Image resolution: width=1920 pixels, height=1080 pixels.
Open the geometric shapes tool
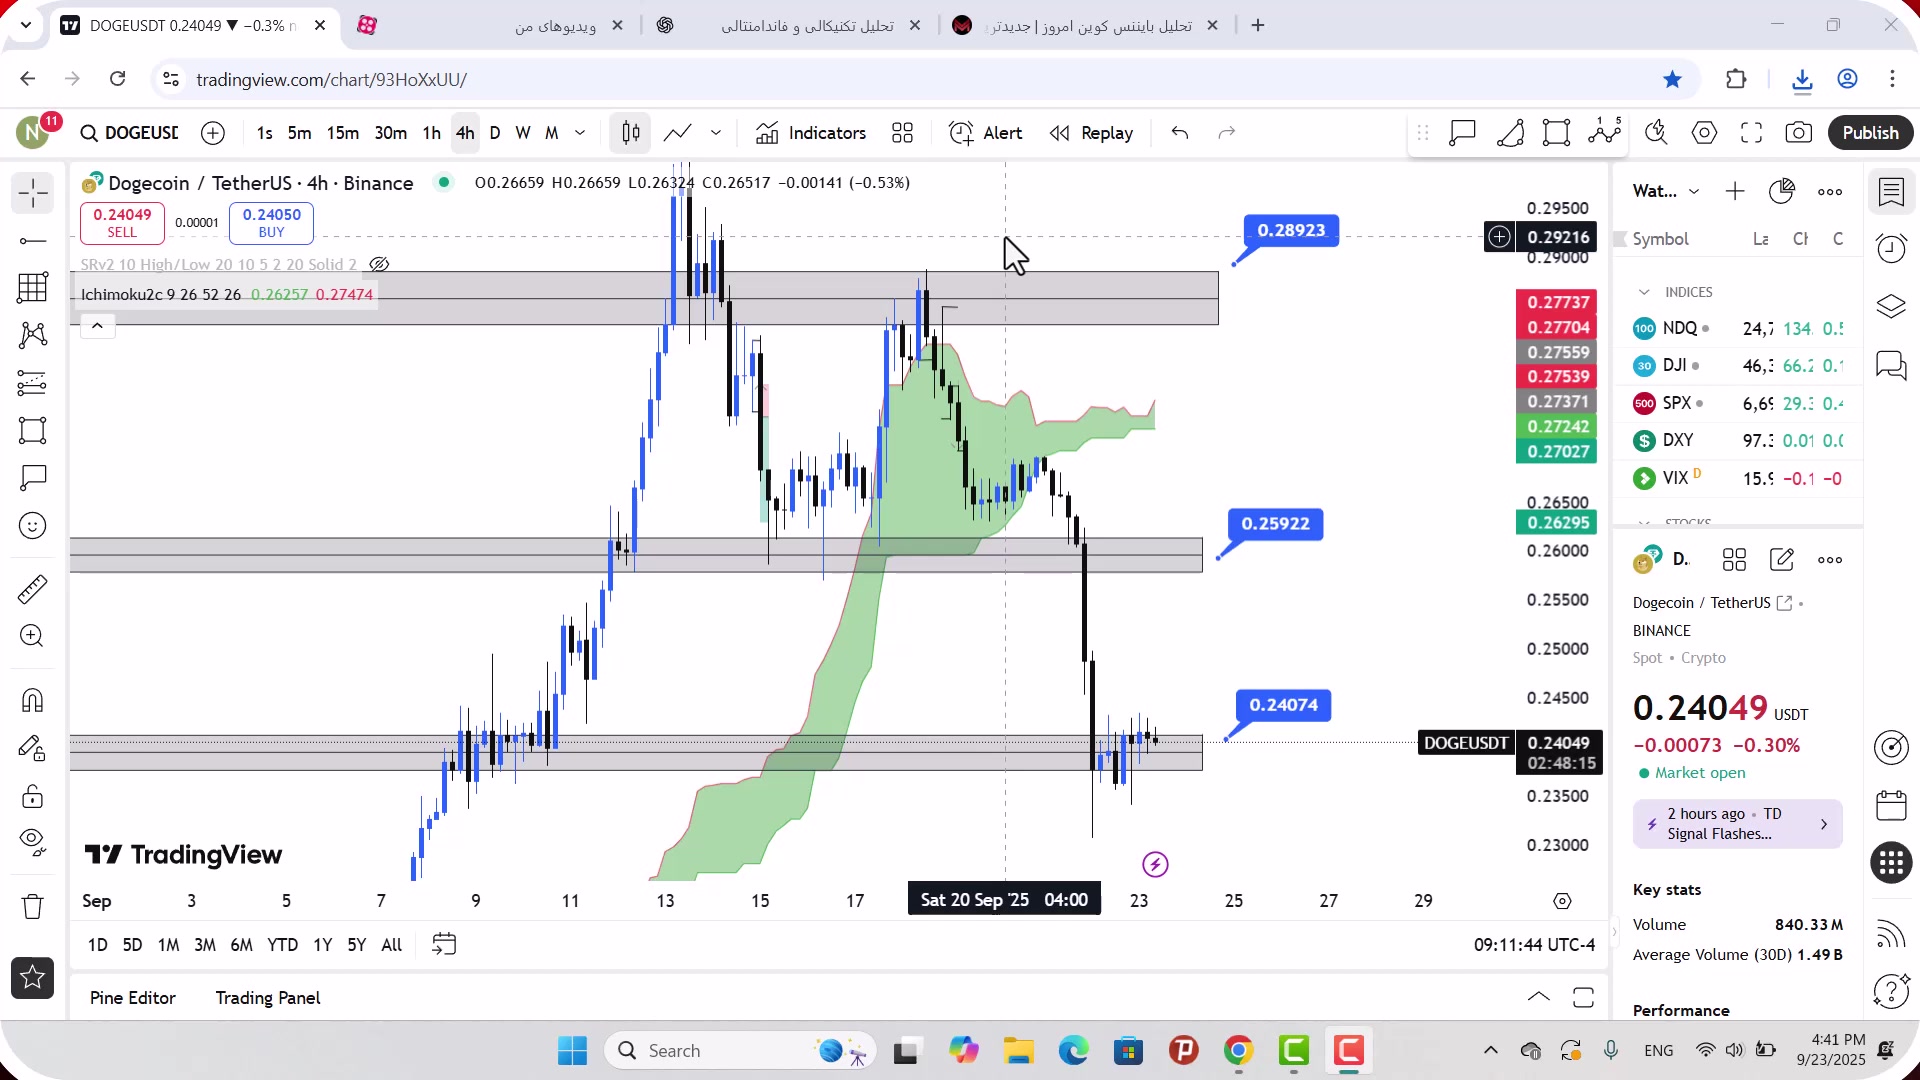33,431
